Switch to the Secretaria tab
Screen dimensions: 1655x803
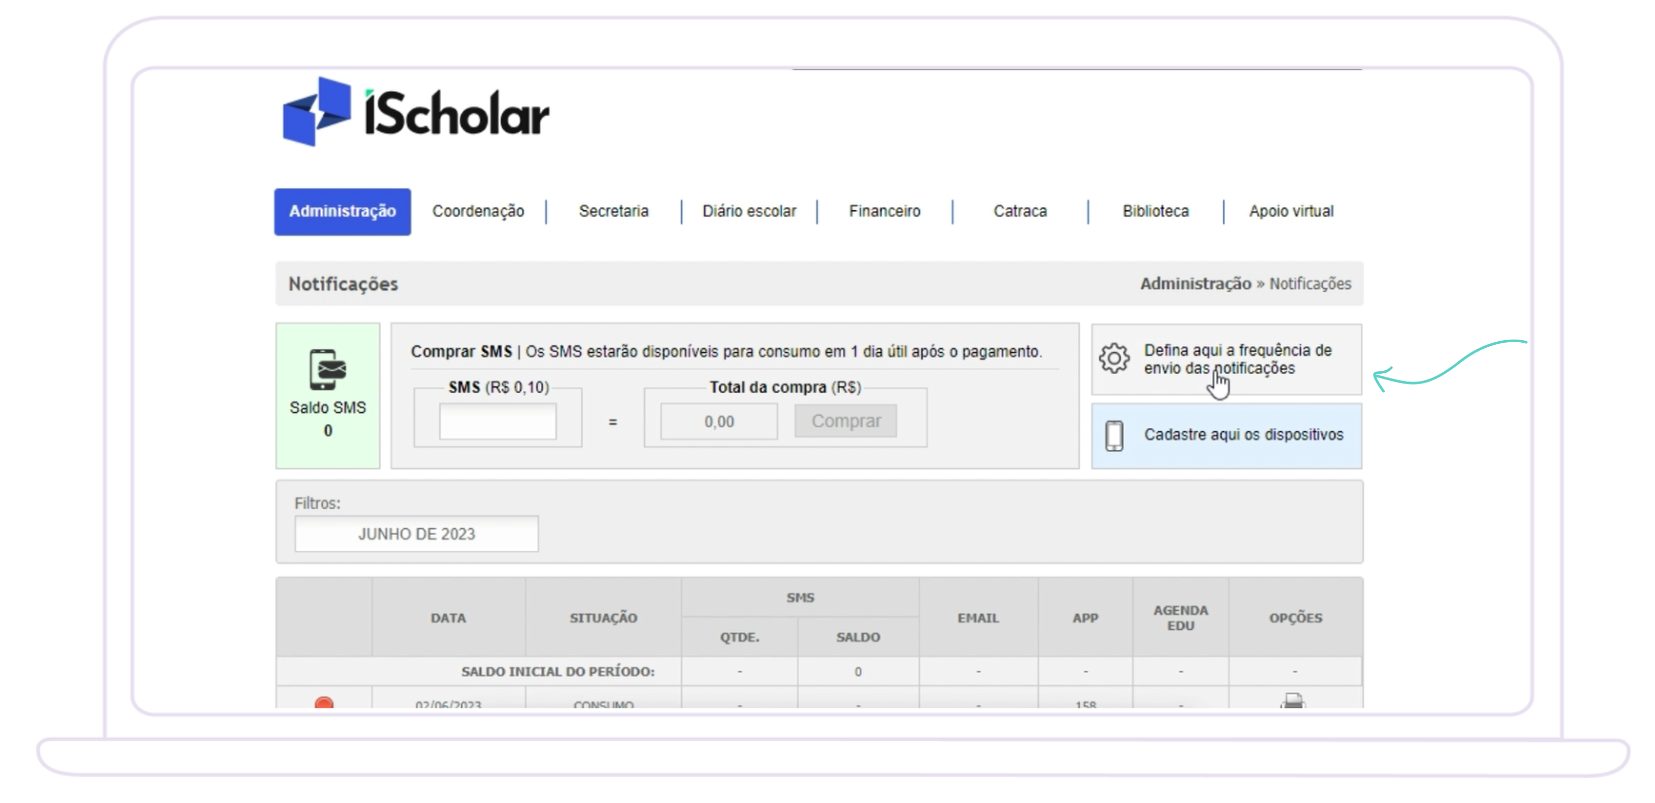click(x=614, y=212)
